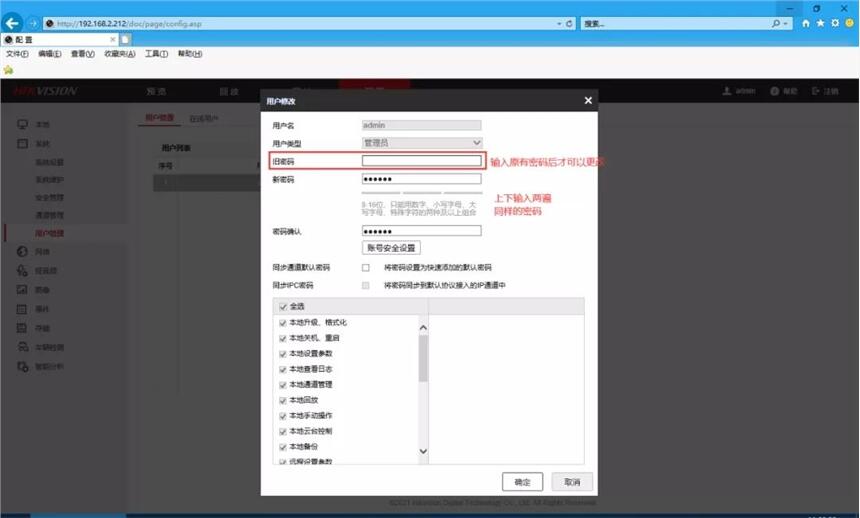Open IE favorites star icon
The width and height of the screenshot is (860, 518).
820,23
